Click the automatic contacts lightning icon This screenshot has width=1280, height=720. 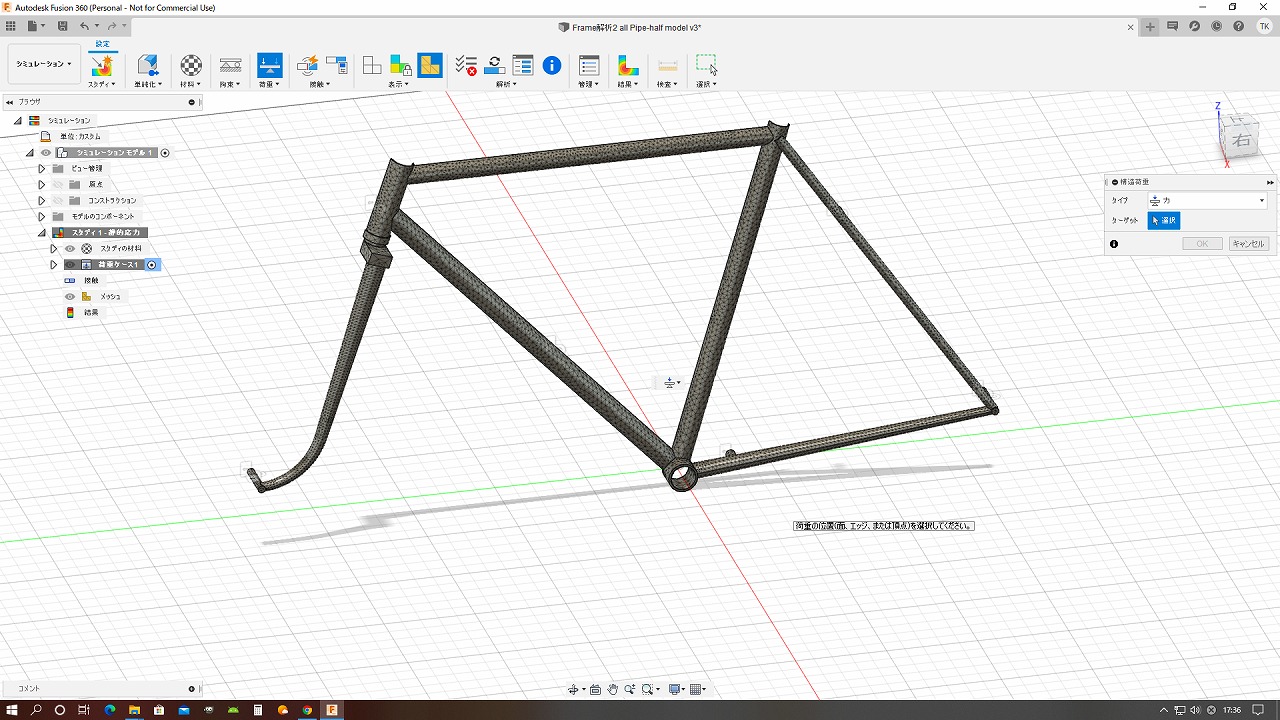308,66
